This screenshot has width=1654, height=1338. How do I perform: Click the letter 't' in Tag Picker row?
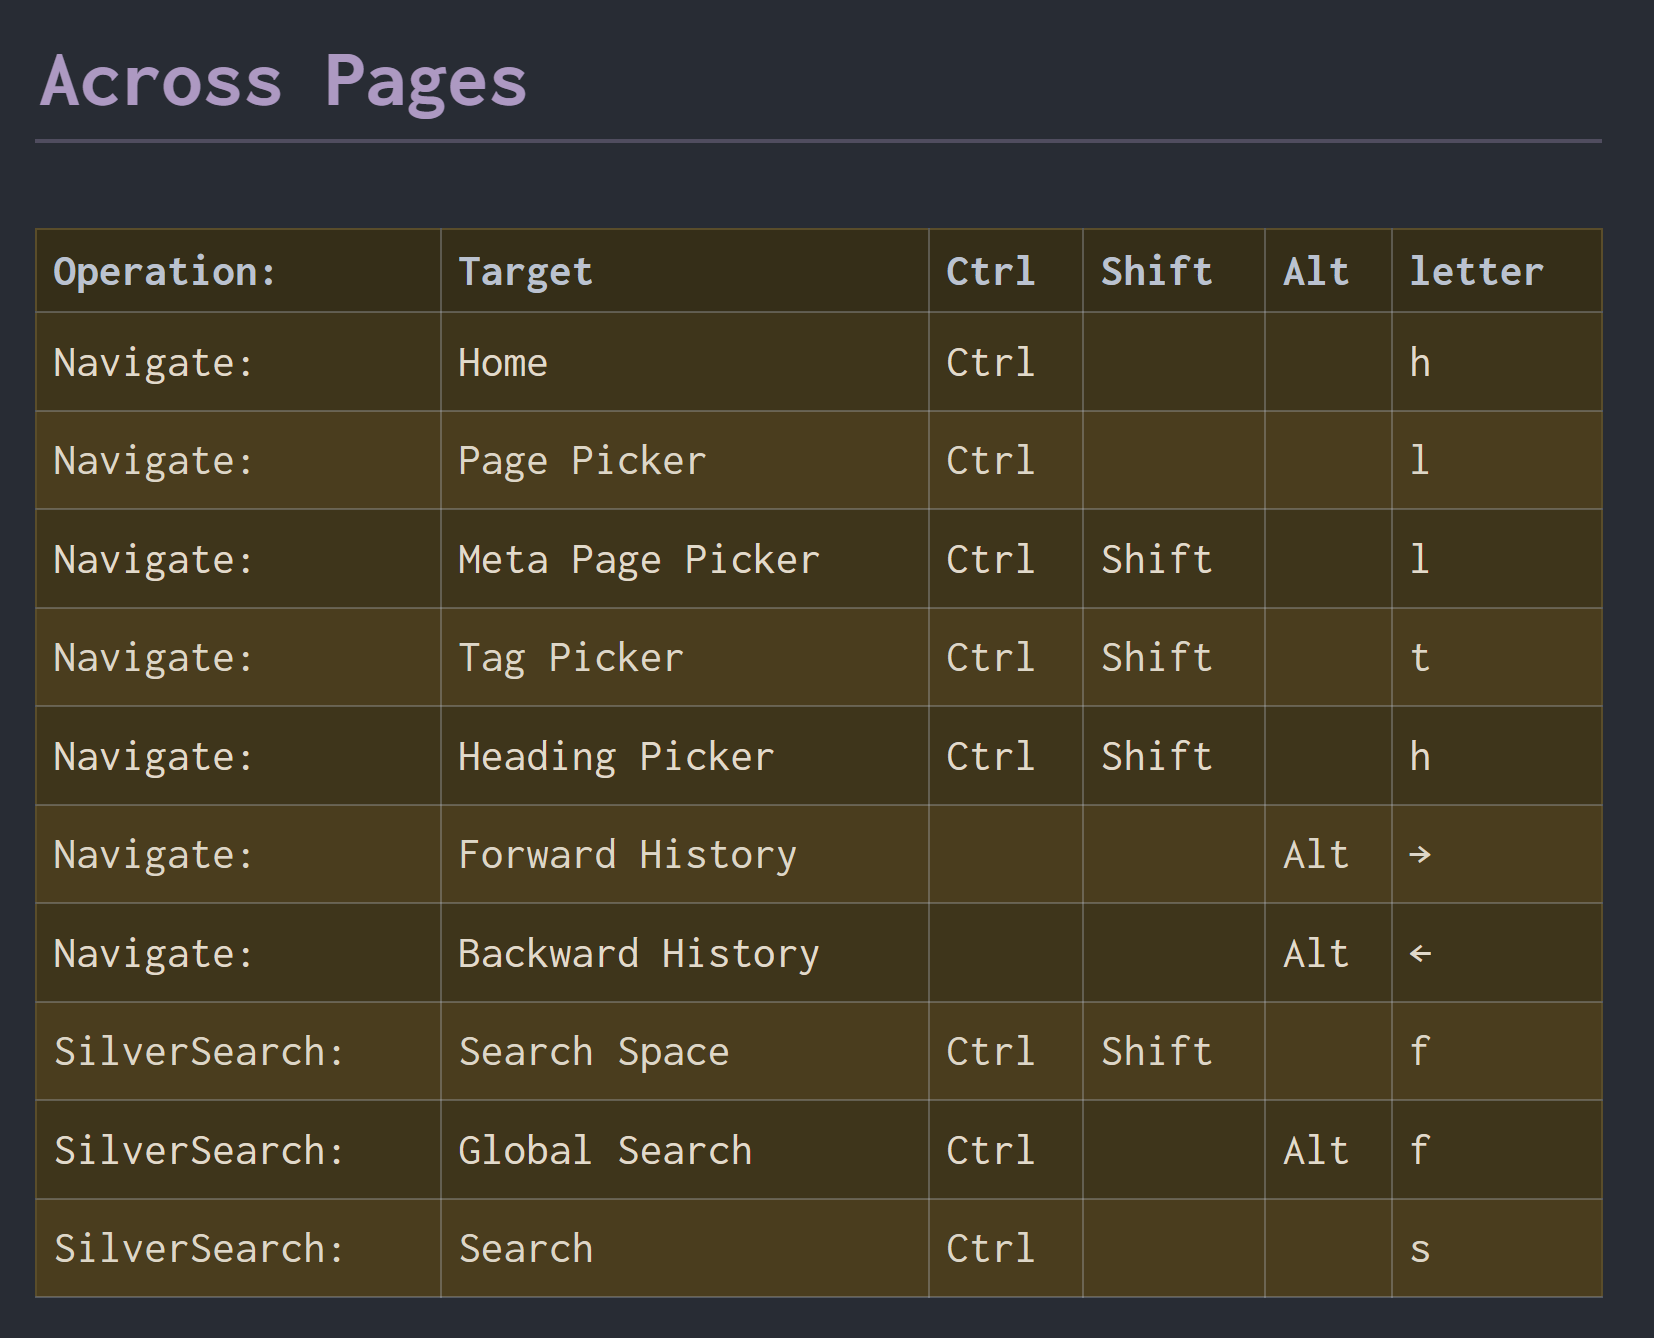click(1420, 658)
